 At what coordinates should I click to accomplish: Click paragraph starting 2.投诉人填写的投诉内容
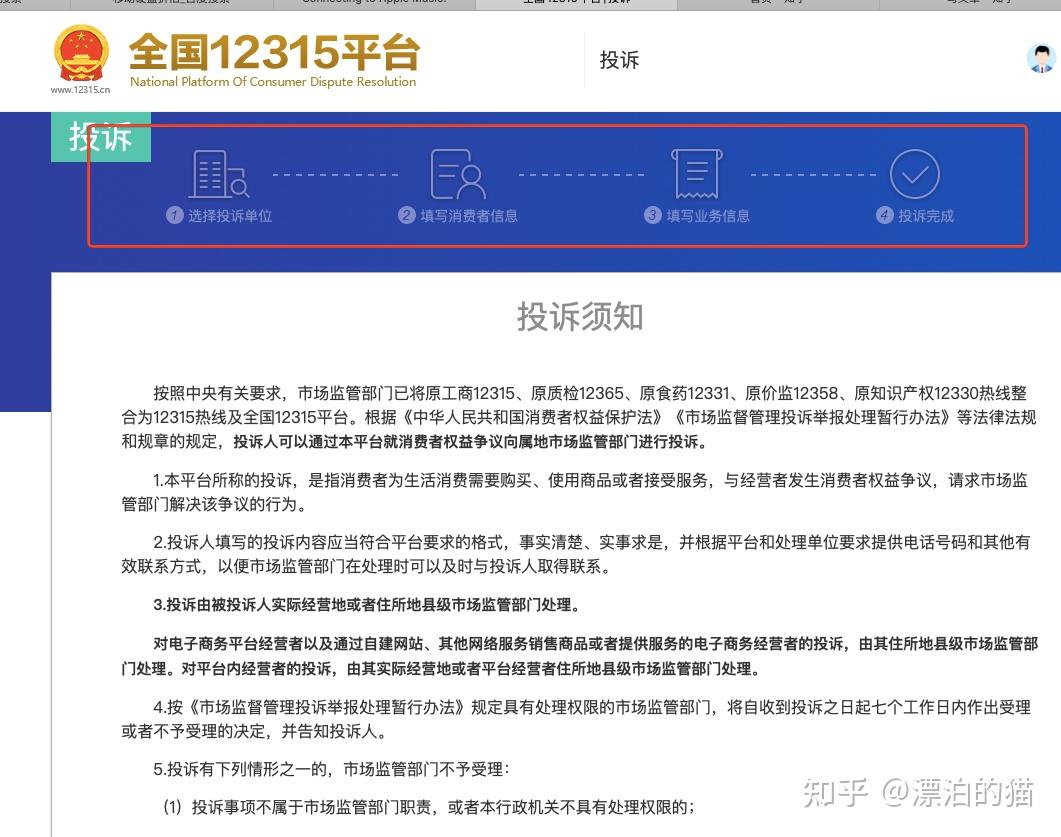576,554
